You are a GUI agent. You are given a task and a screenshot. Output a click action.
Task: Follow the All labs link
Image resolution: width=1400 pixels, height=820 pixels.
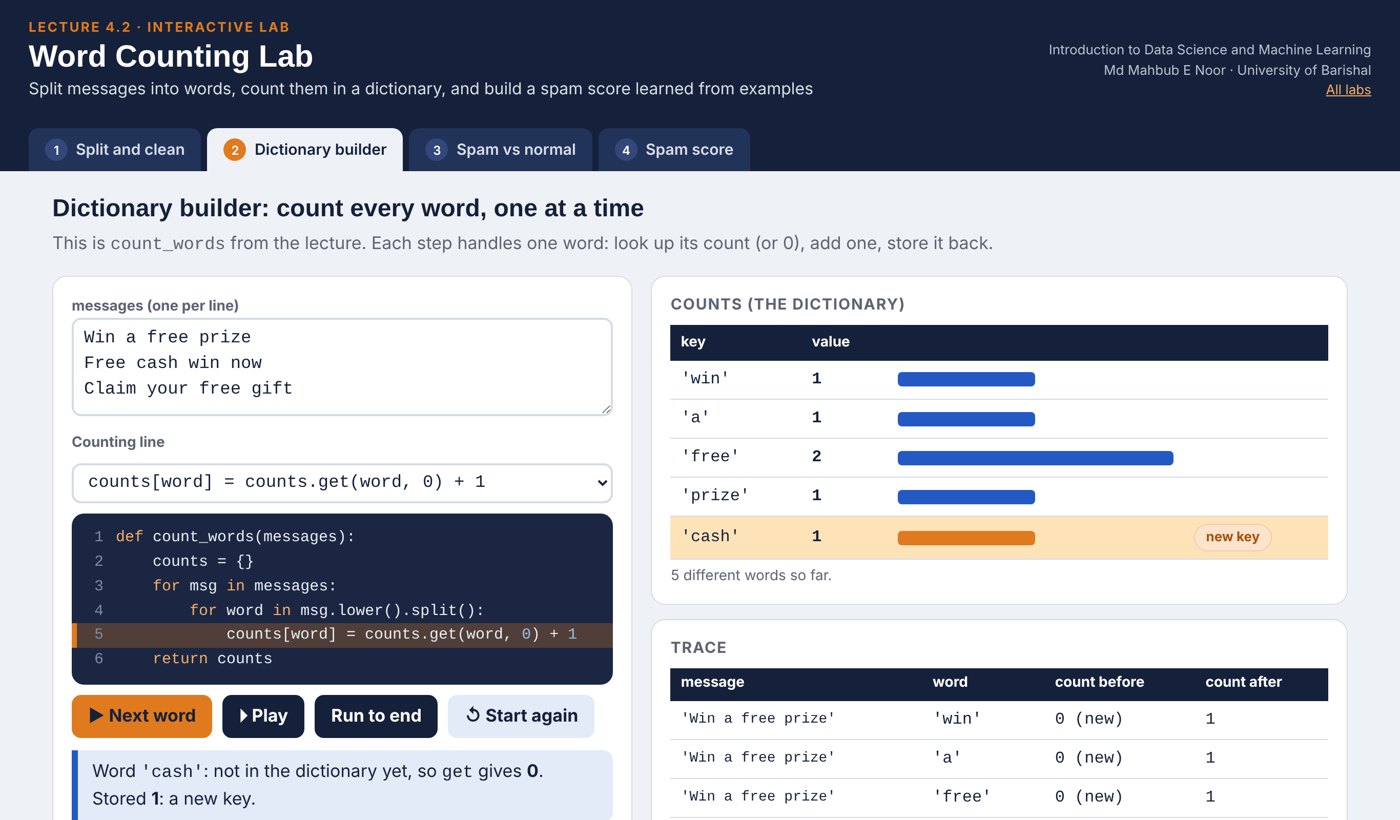(1348, 90)
